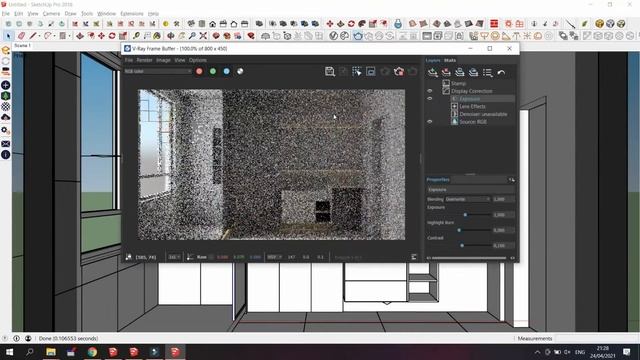This screenshot has width=640, height=360.
Task: Open Chrome from the Windows taskbar
Action: tap(92, 352)
